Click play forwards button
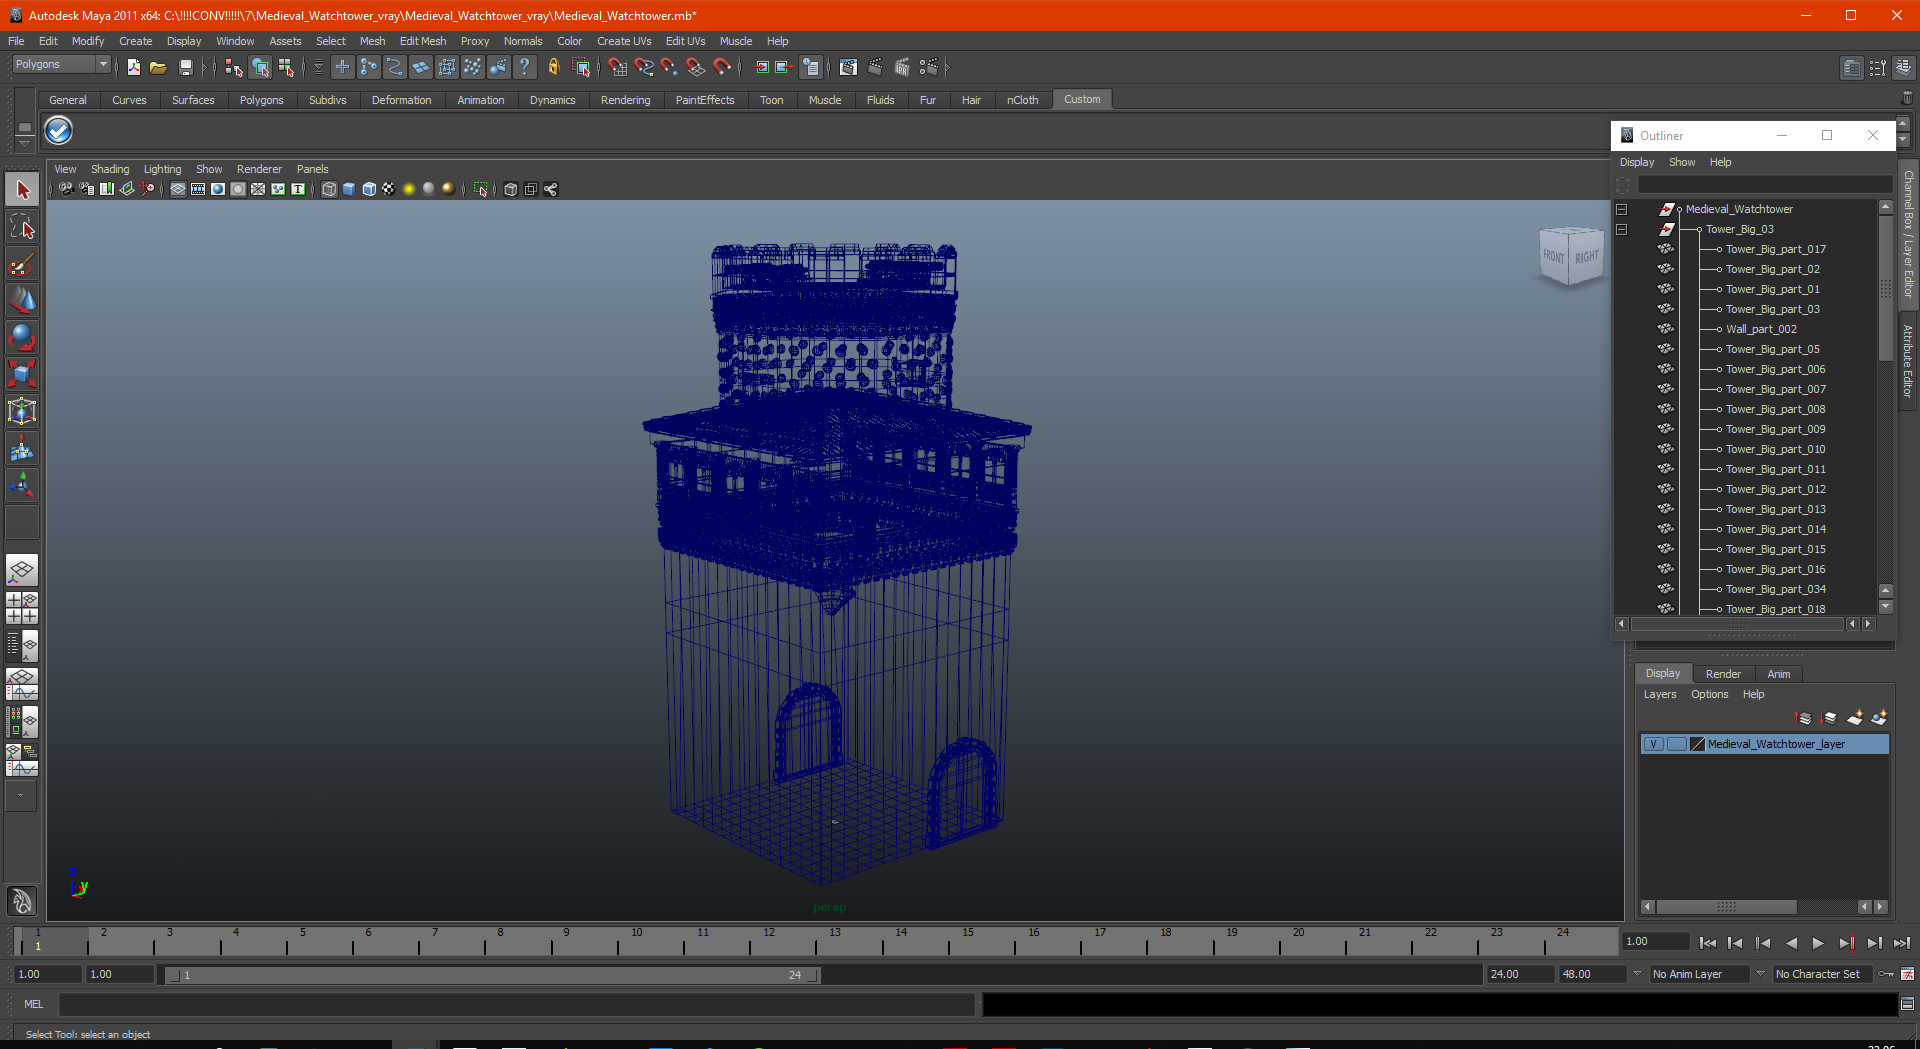Screen dimensions: 1920x1049 coord(1818,943)
